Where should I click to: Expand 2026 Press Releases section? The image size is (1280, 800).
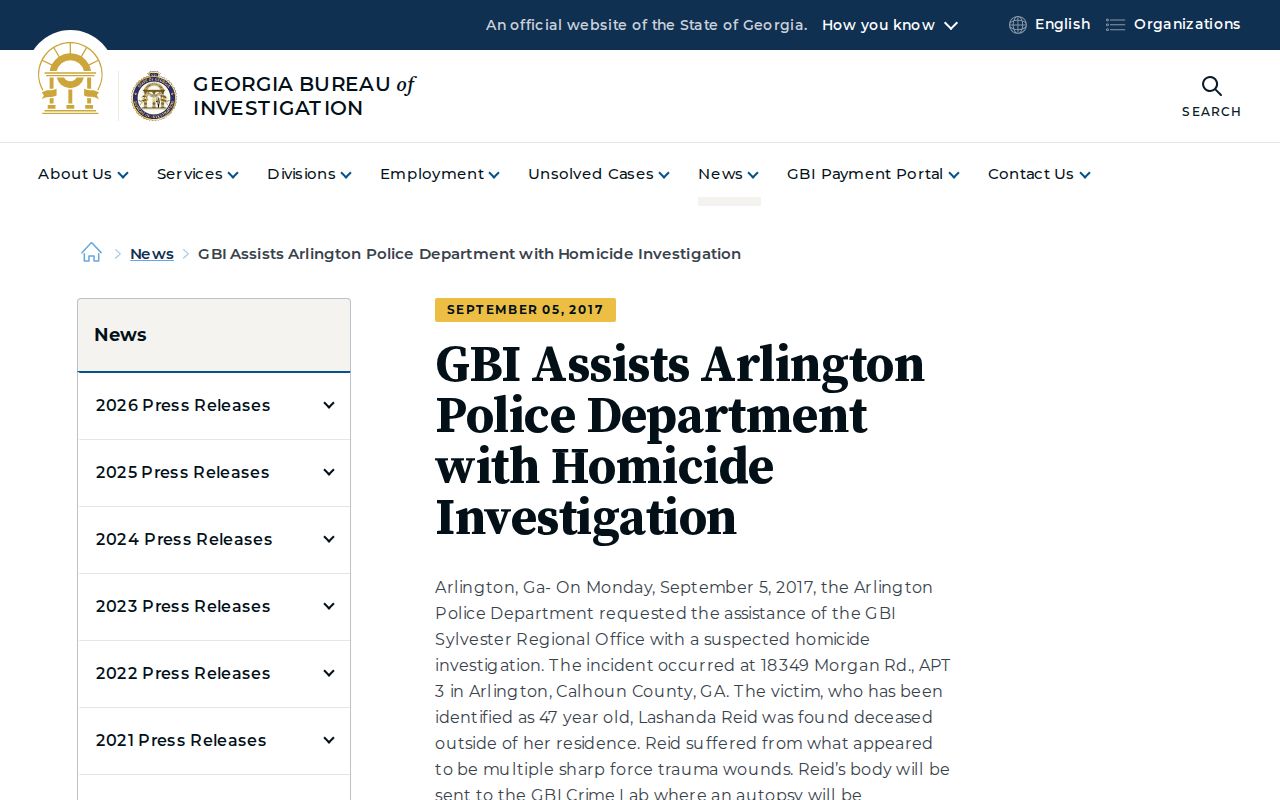click(x=329, y=406)
